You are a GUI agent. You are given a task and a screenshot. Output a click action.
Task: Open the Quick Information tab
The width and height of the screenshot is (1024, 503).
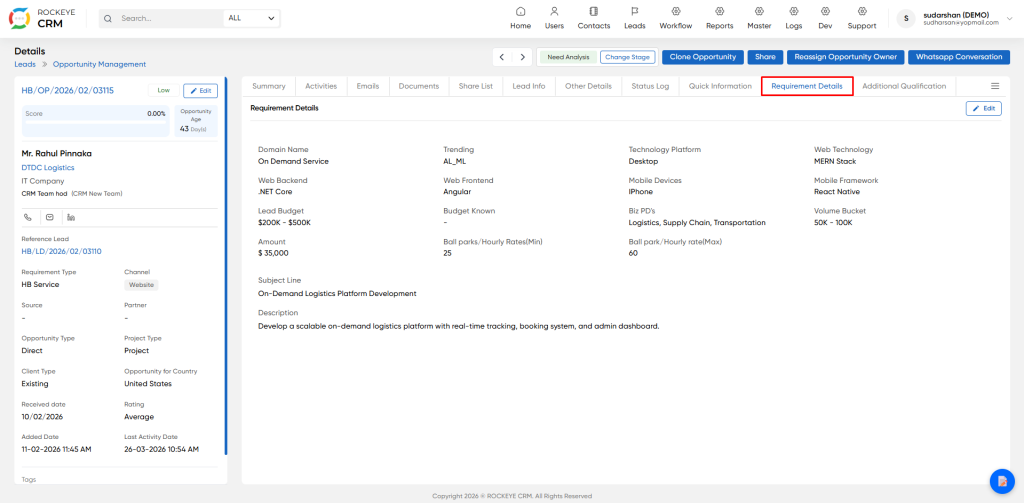pyautogui.click(x=720, y=86)
